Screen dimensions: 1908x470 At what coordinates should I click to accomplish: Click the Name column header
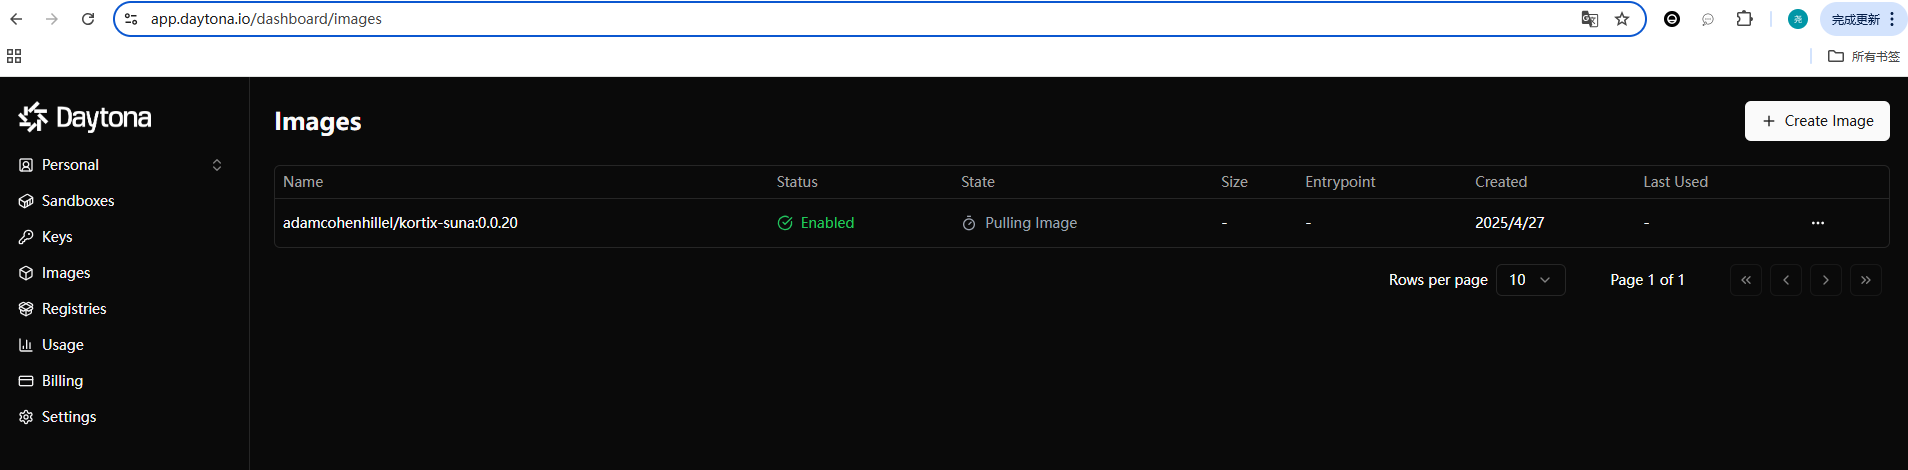click(303, 182)
